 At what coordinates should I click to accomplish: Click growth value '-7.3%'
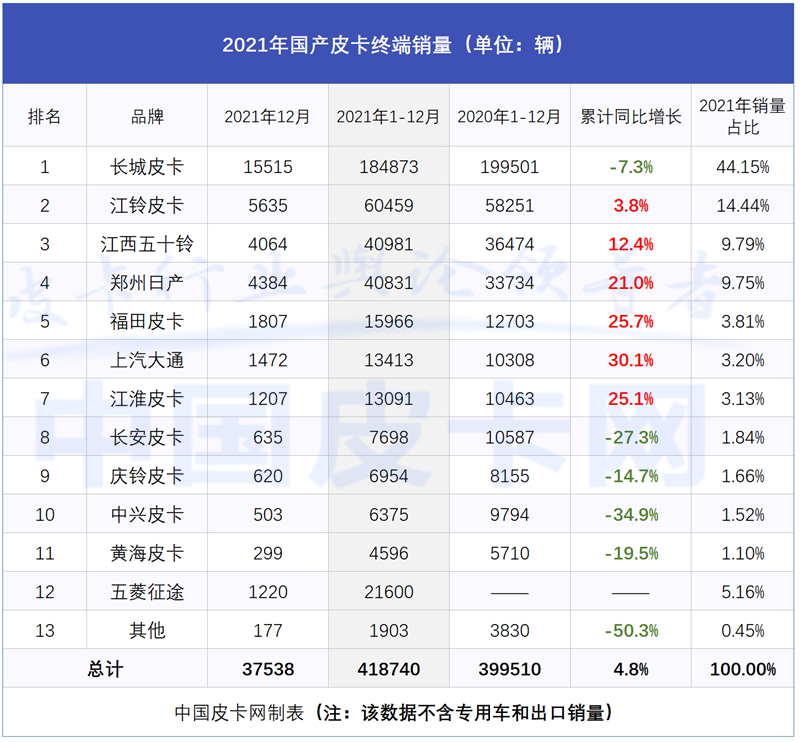(x=631, y=167)
